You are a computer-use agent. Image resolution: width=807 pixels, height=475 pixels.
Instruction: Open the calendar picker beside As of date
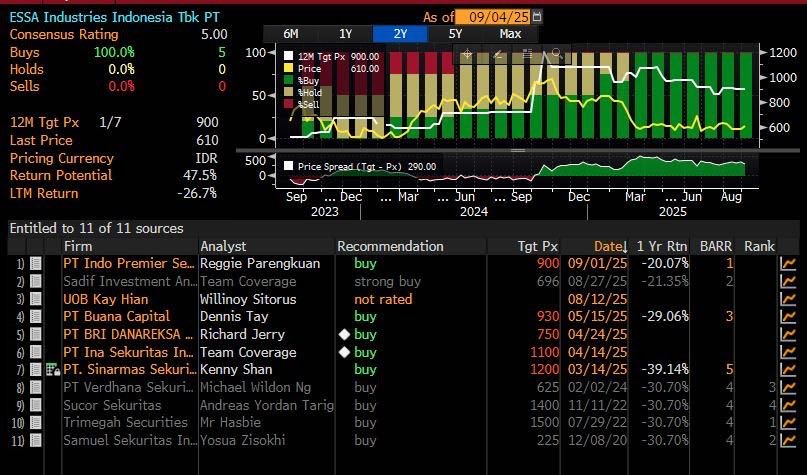pos(537,17)
